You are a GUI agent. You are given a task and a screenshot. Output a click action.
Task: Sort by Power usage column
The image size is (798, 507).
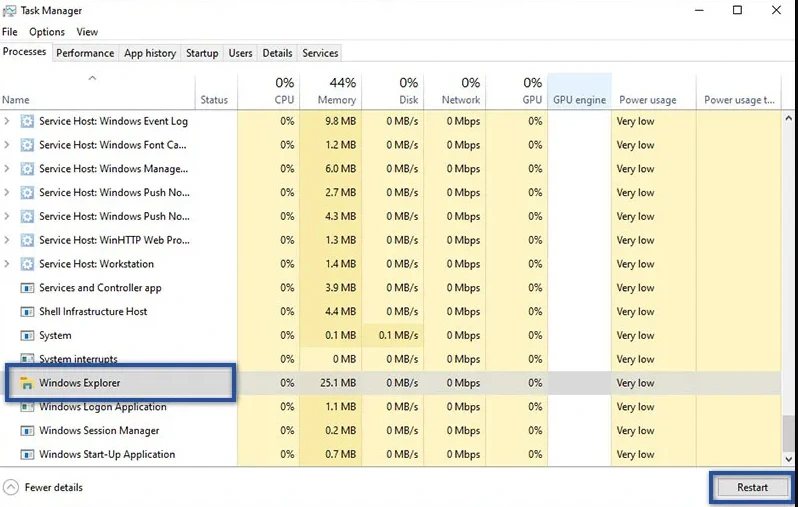tap(654, 92)
